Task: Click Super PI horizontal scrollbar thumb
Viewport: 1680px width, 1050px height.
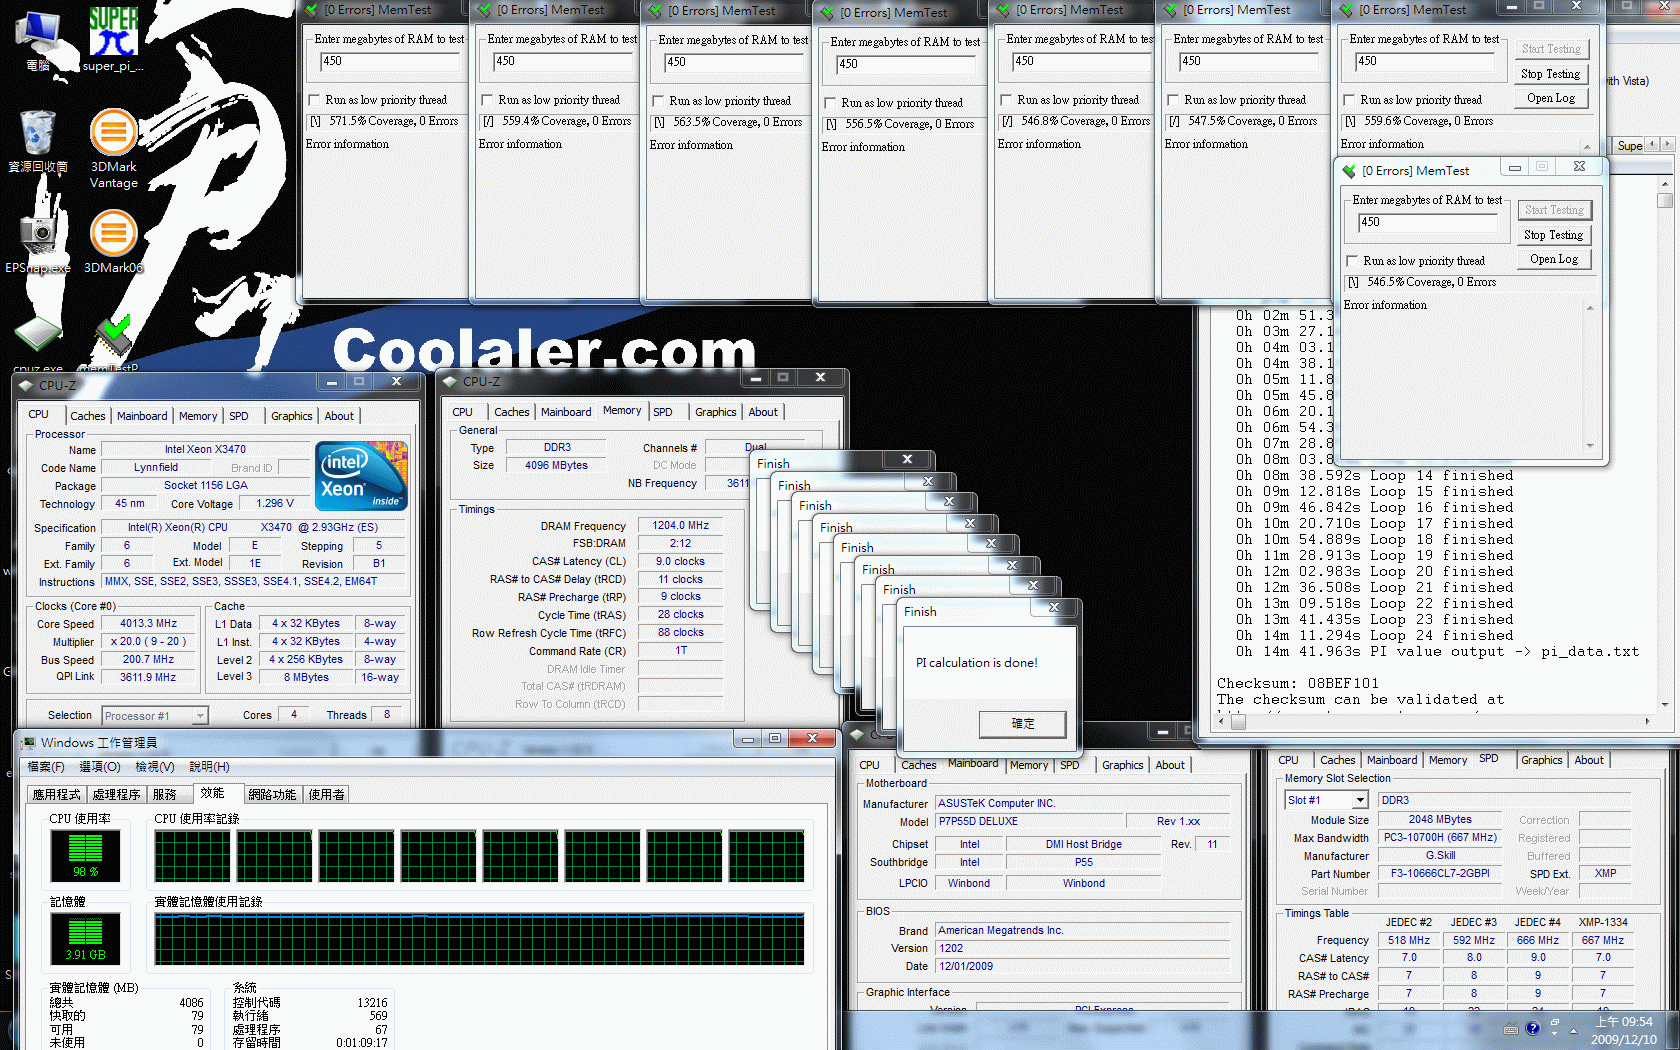Action: [x=1238, y=721]
